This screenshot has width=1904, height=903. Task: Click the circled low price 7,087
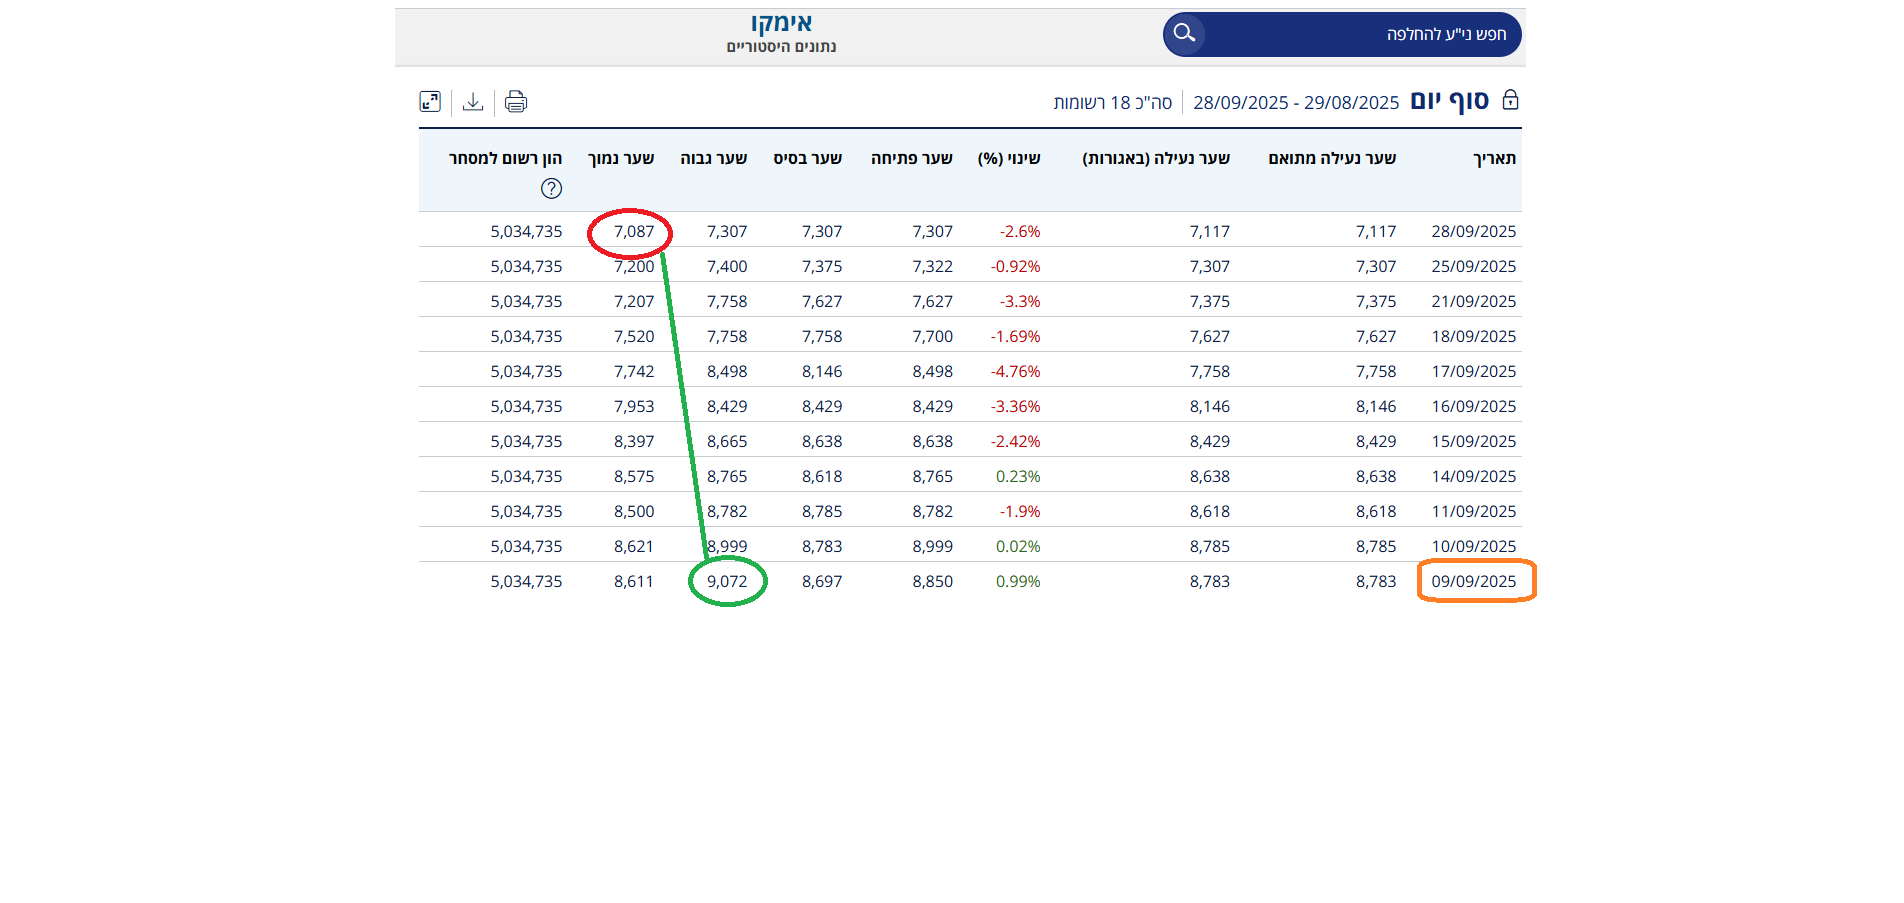pos(633,231)
